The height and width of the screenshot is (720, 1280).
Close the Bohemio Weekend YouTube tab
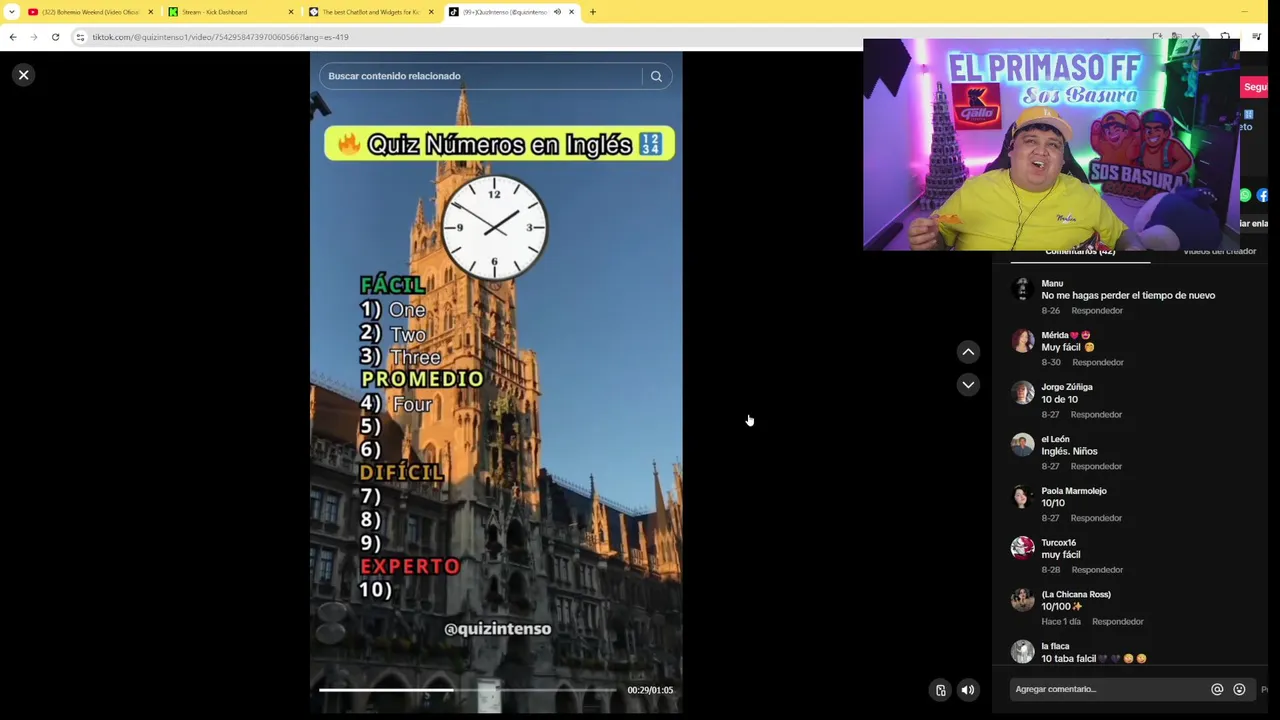[151, 12]
